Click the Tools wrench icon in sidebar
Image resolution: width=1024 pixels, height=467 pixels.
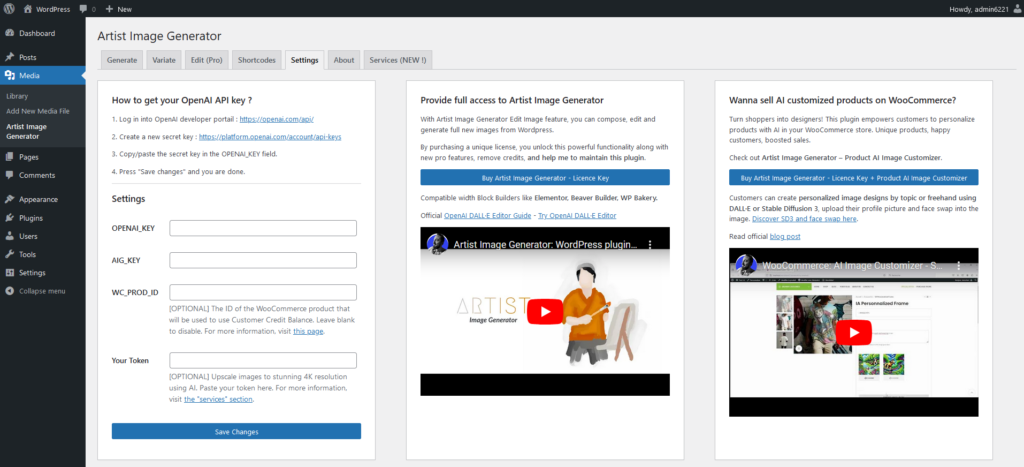(x=9, y=255)
